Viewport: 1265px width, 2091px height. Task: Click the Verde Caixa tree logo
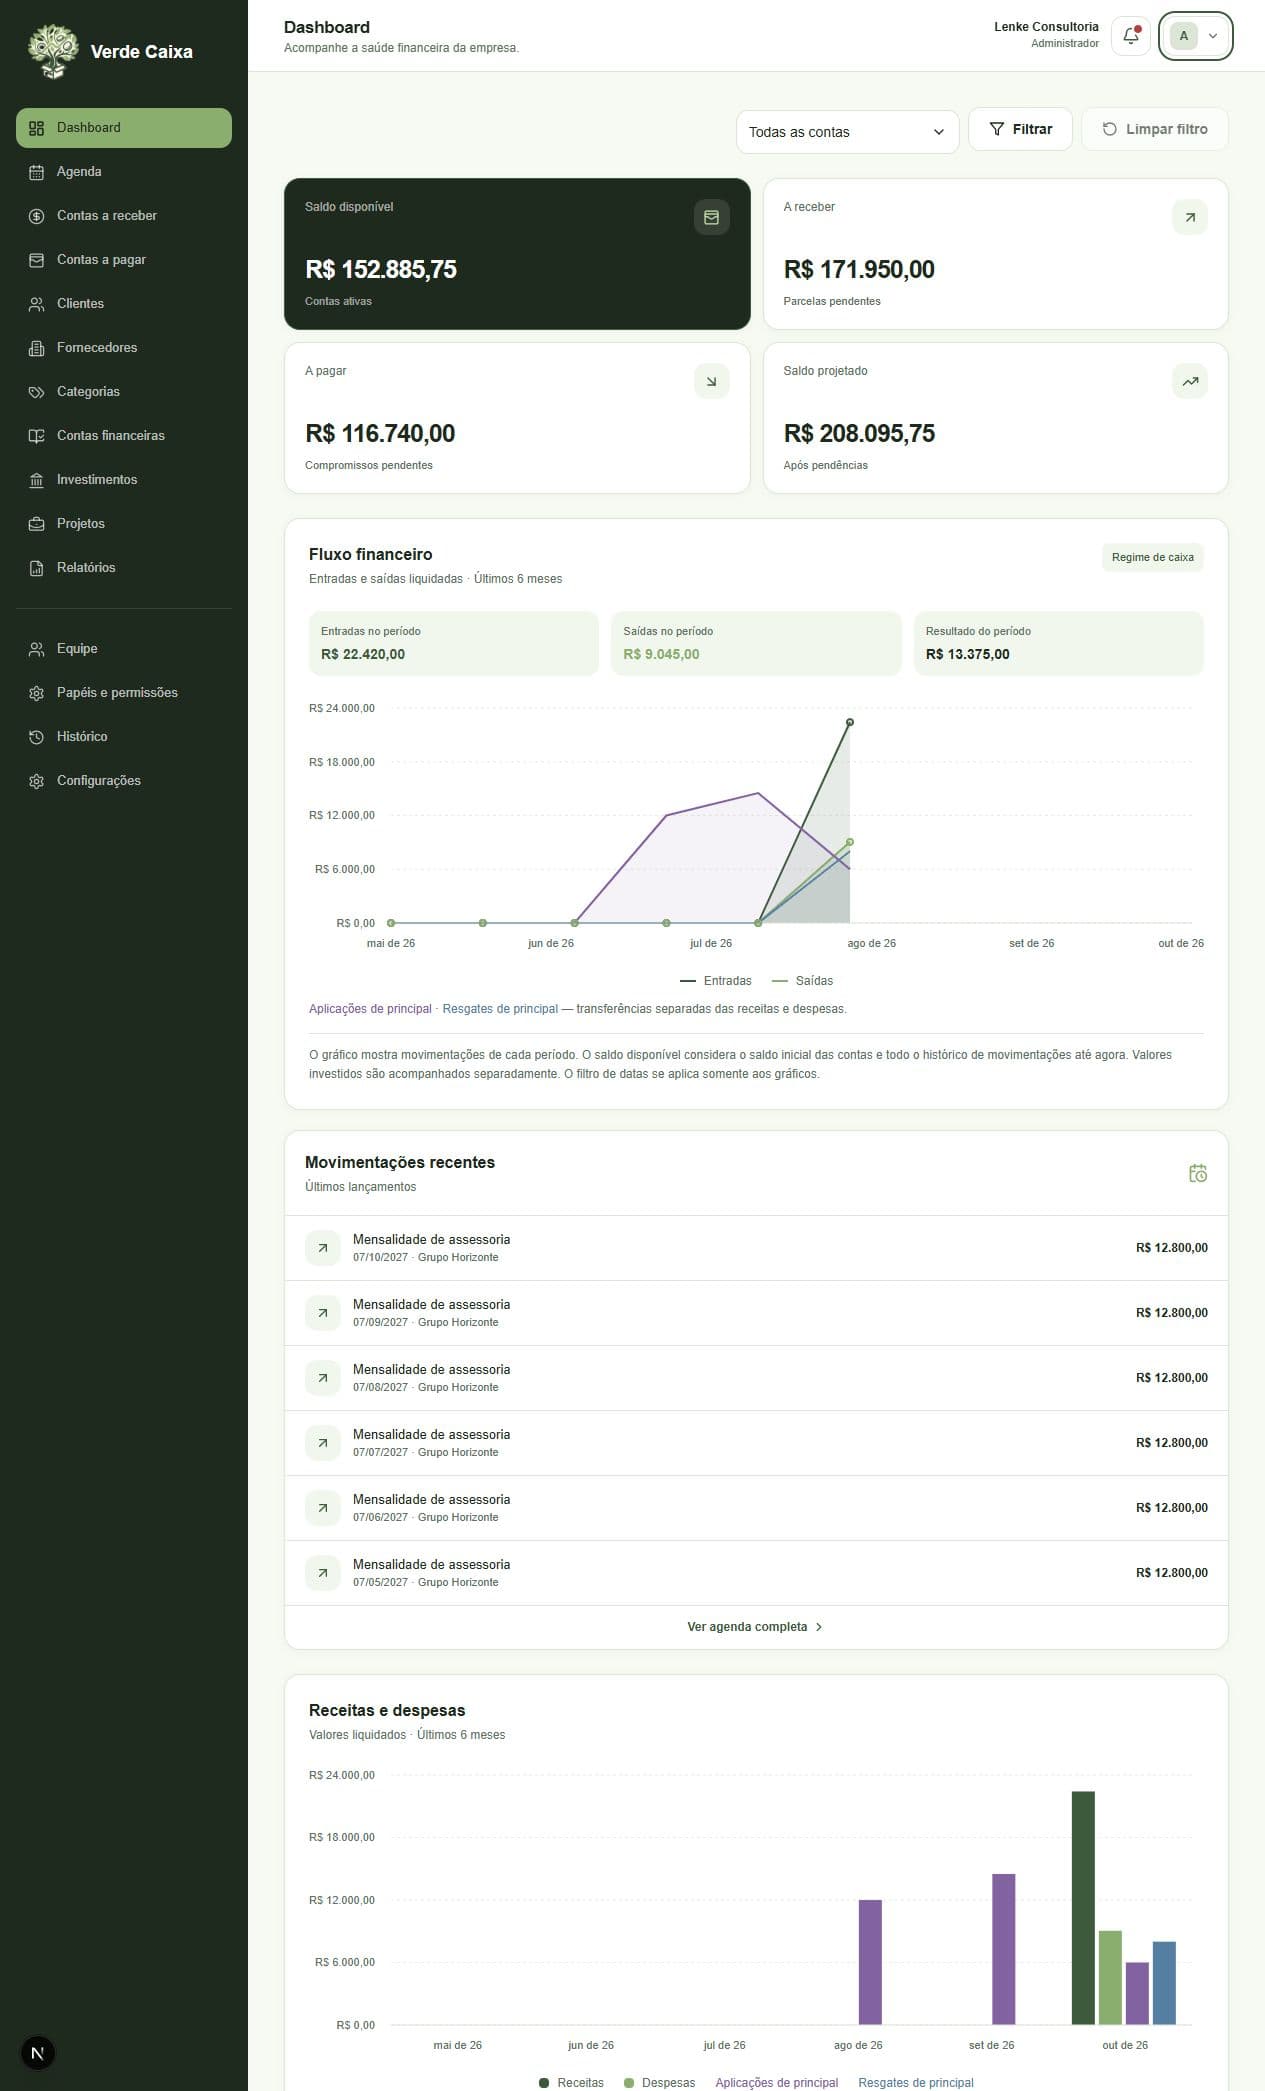[53, 51]
